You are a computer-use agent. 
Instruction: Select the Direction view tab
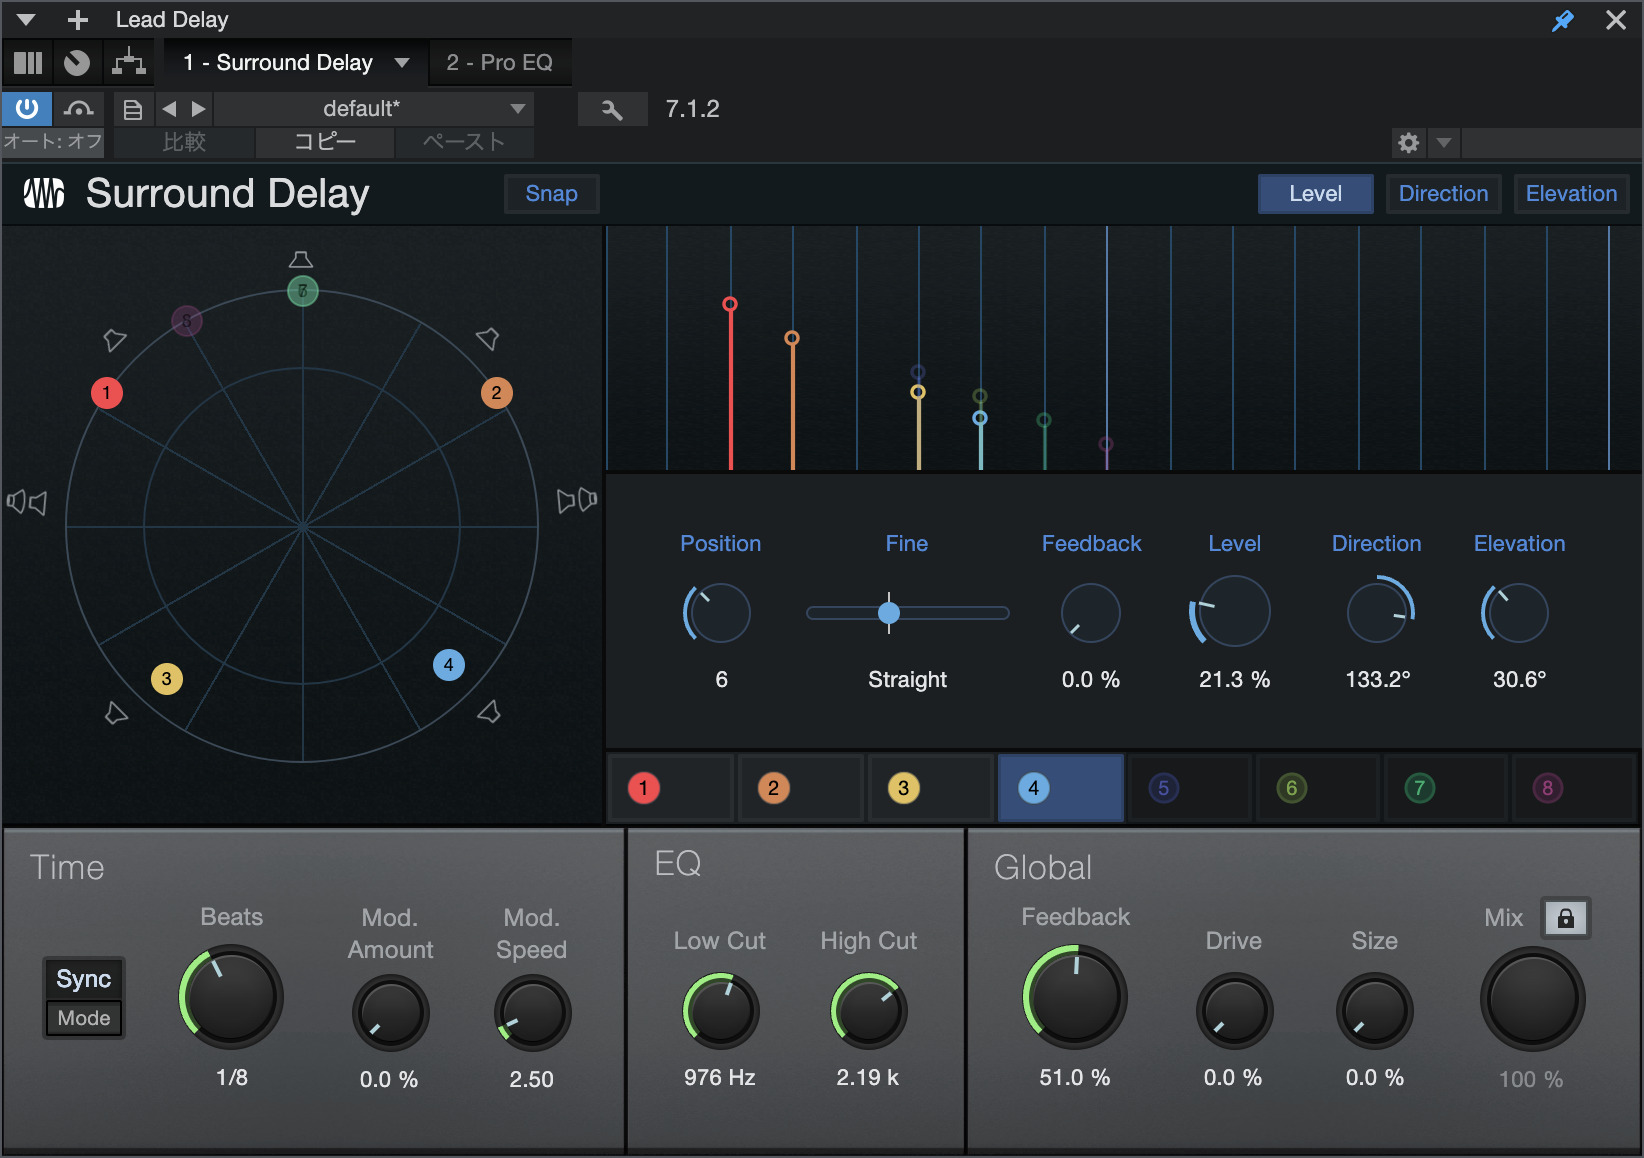(1443, 194)
